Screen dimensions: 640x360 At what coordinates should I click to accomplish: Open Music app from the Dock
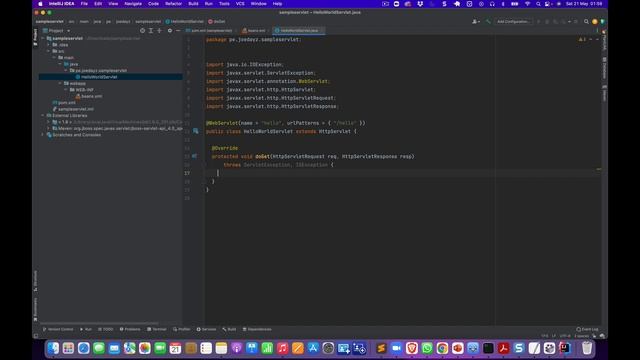[282, 348]
